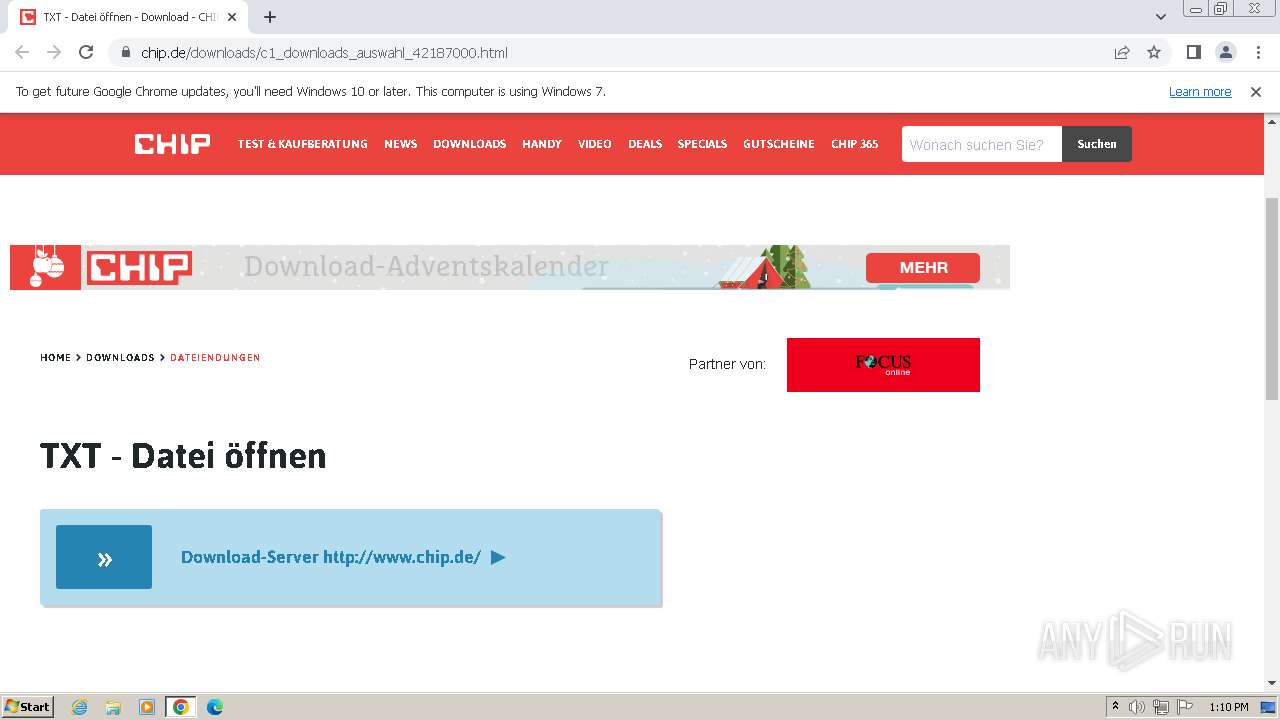
Task: Open Windows Media Player from the taskbar
Action: click(147, 707)
